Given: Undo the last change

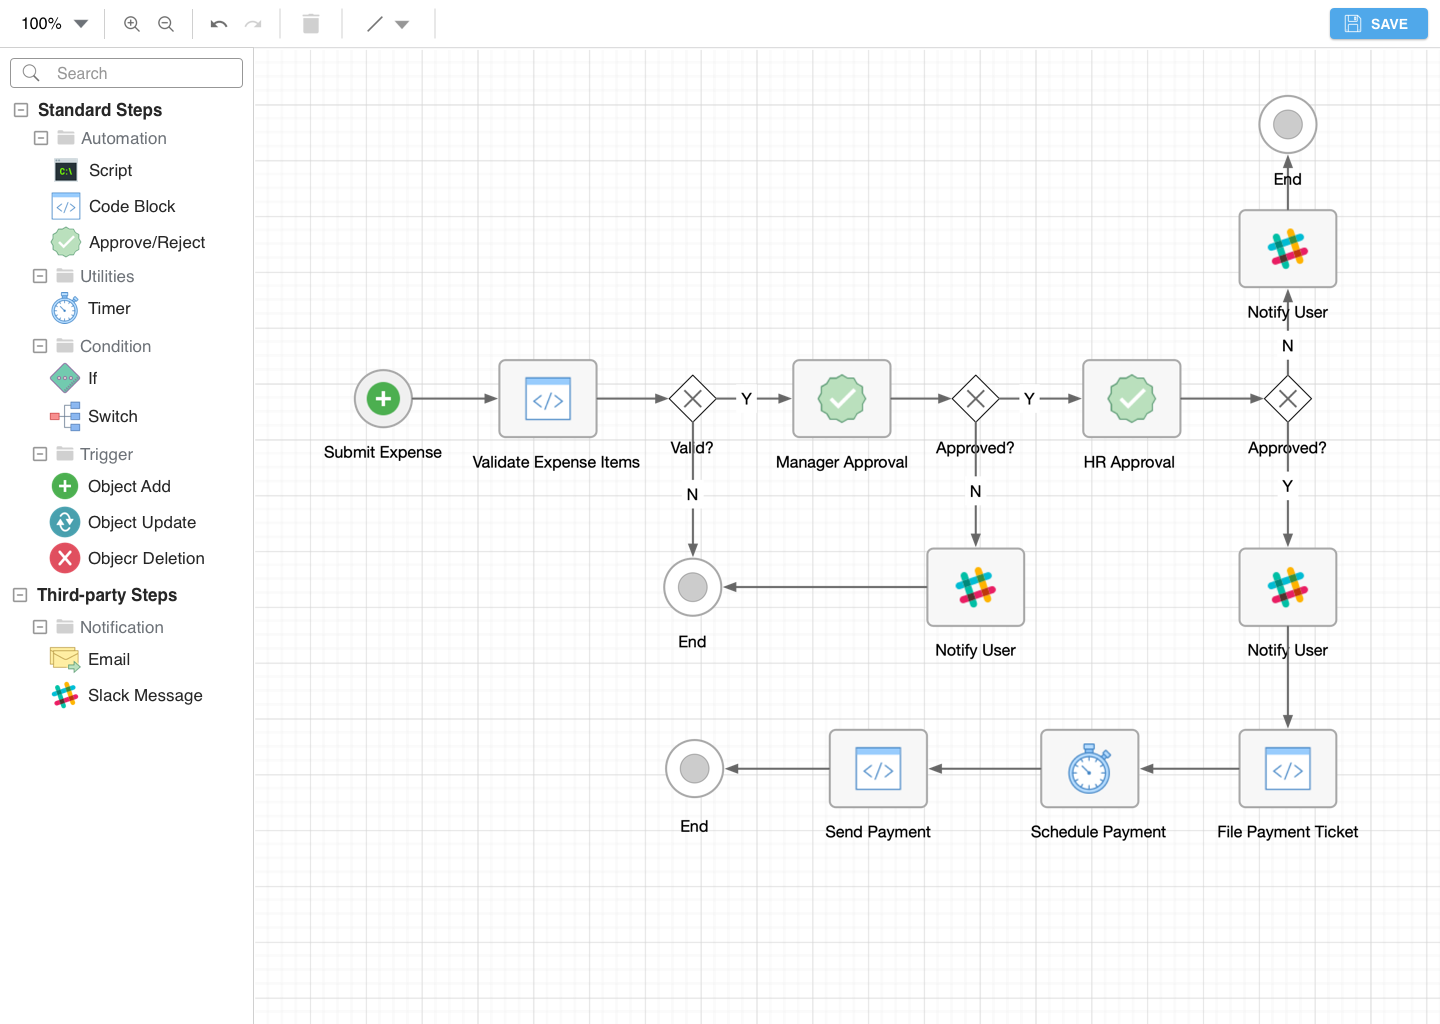Looking at the screenshot, I should pos(218,23).
